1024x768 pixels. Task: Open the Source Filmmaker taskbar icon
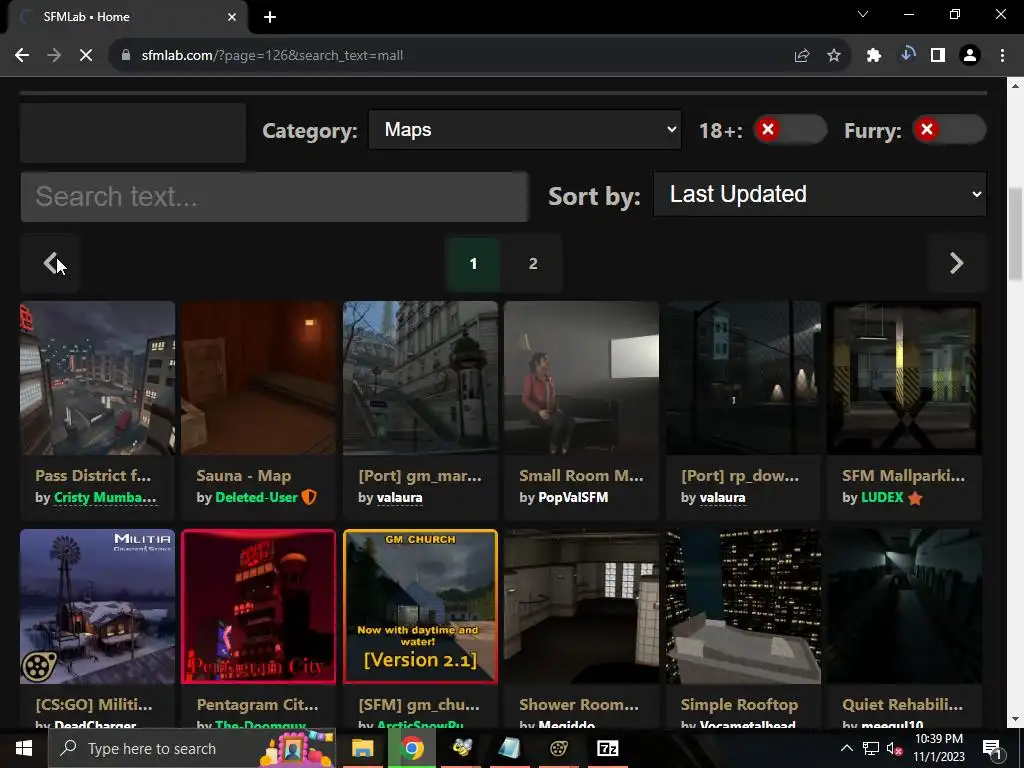(558, 748)
